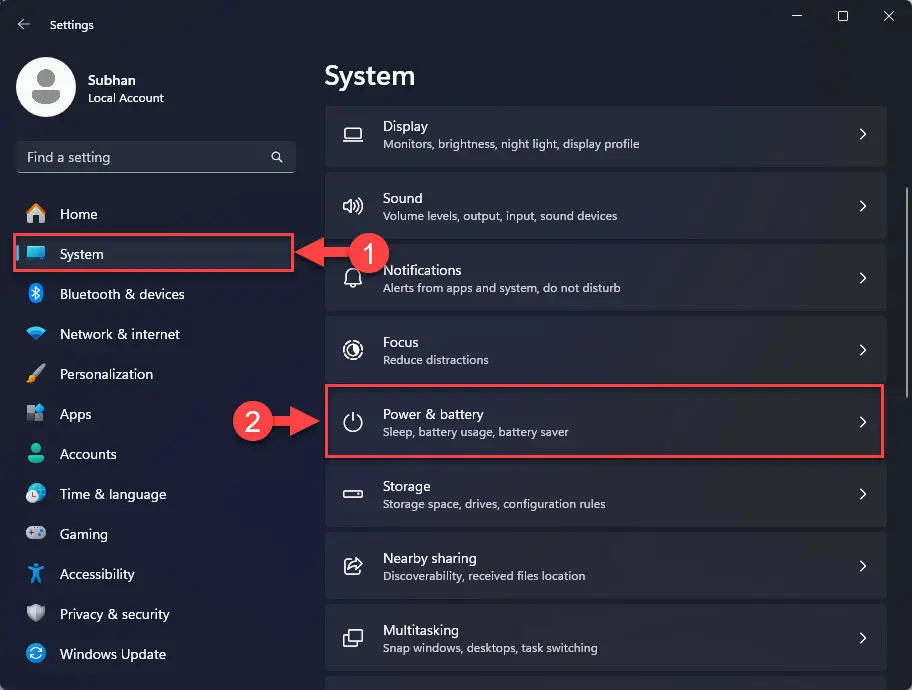Viewport: 912px width, 690px height.
Task: Click the Display monitor icon
Action: (352, 134)
